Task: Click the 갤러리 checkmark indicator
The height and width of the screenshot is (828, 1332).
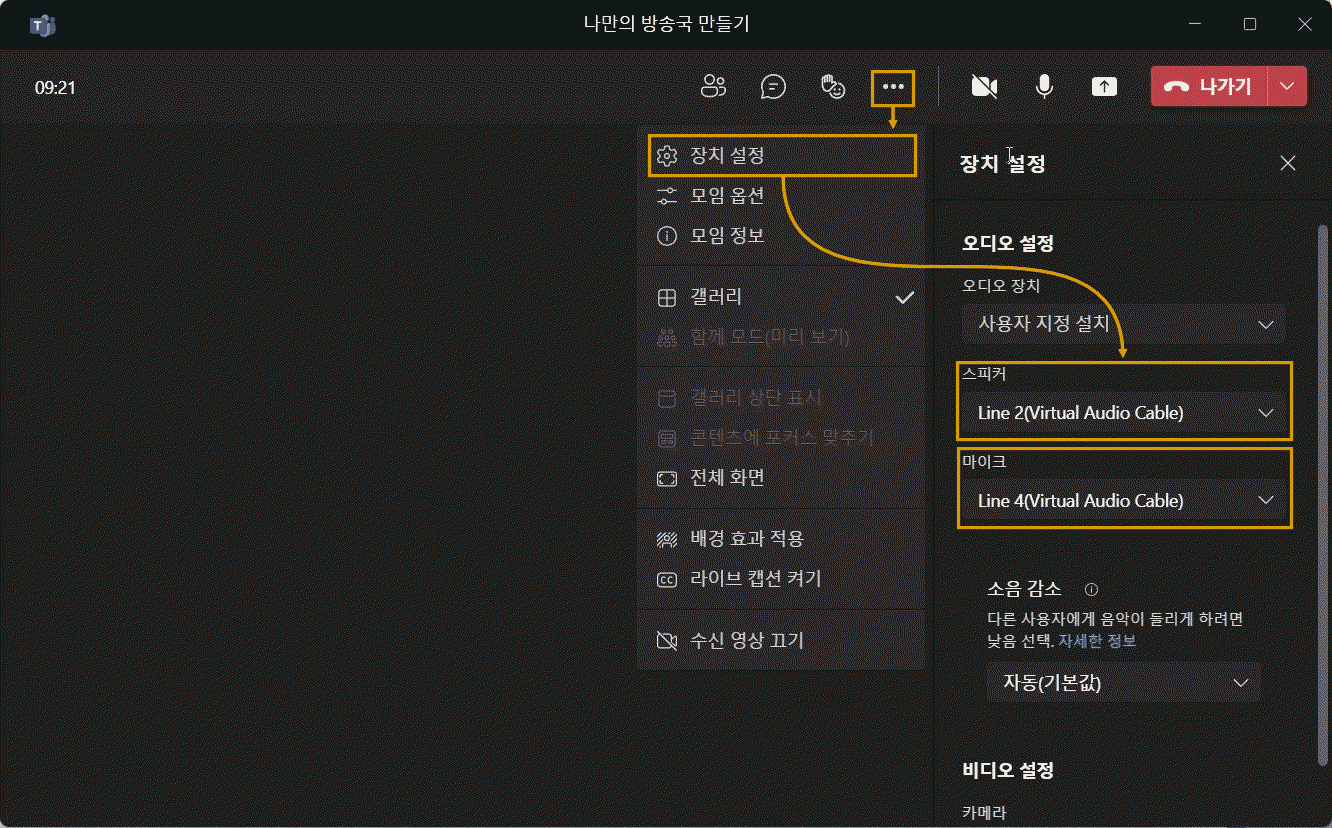Action: click(x=904, y=297)
